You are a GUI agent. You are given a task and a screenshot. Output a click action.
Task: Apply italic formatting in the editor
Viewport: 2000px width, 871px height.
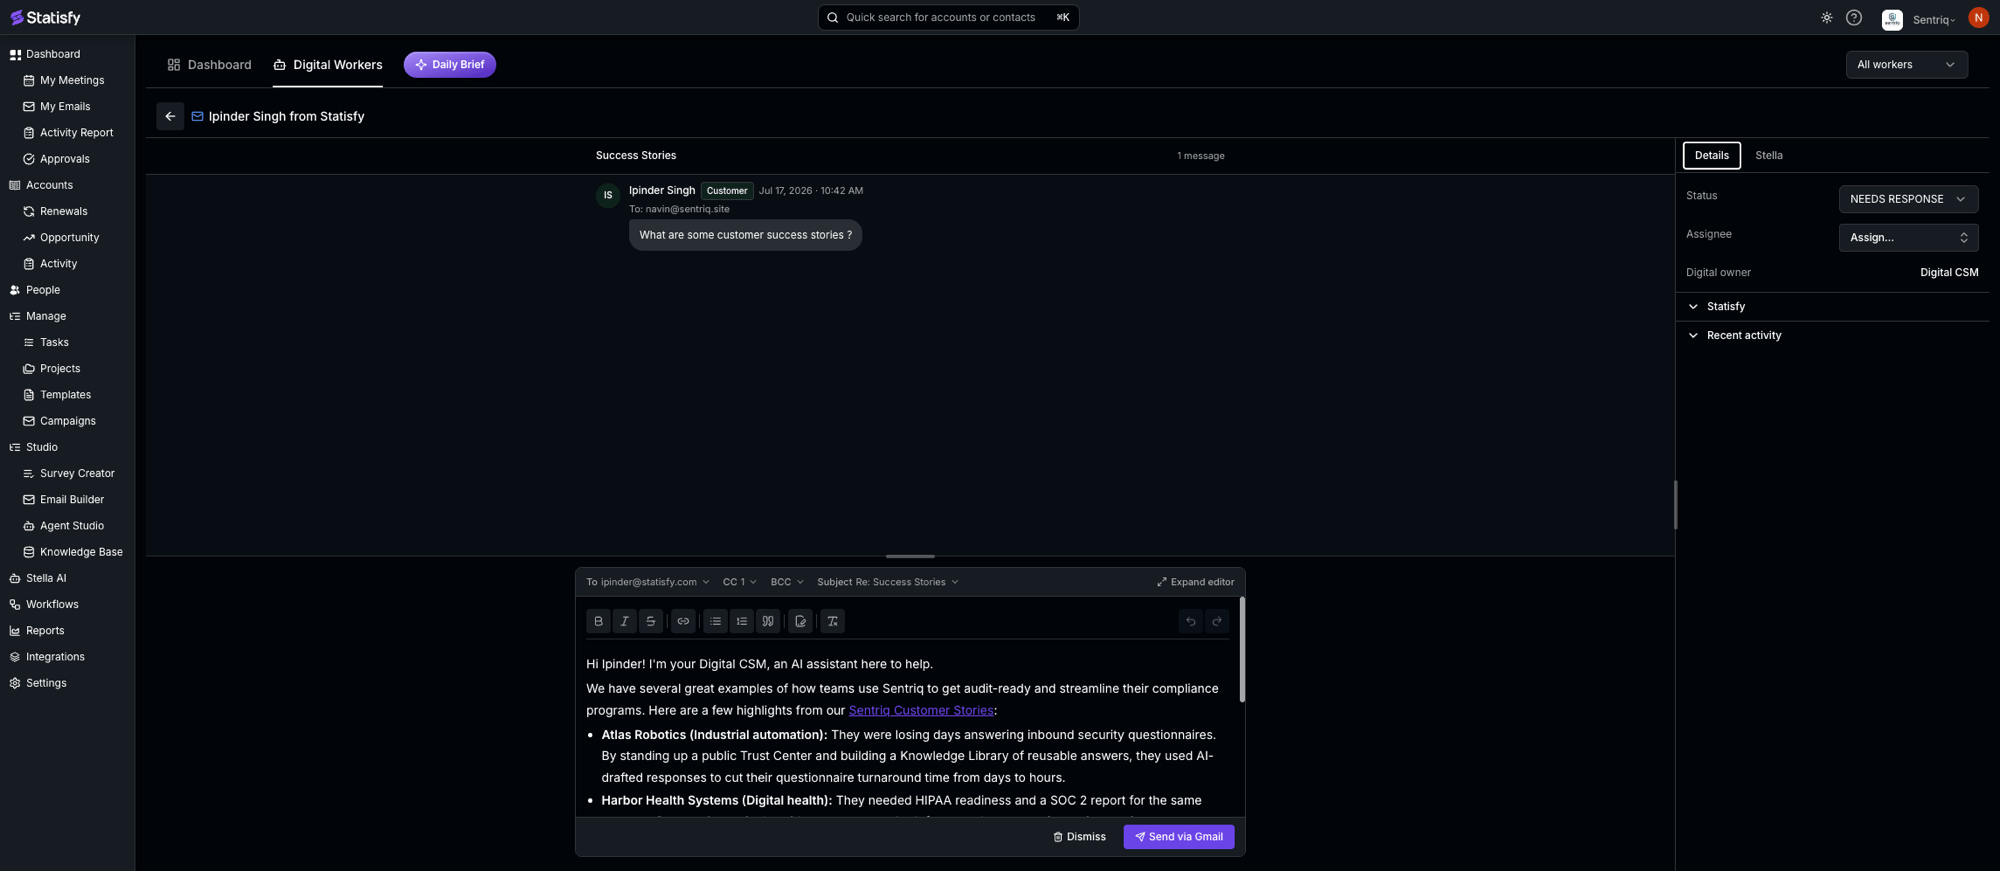tap(624, 621)
